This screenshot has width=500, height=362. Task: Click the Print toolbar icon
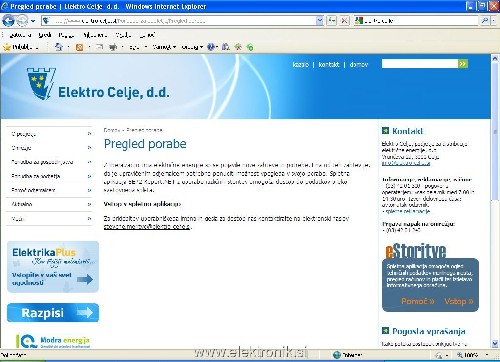[113, 47]
